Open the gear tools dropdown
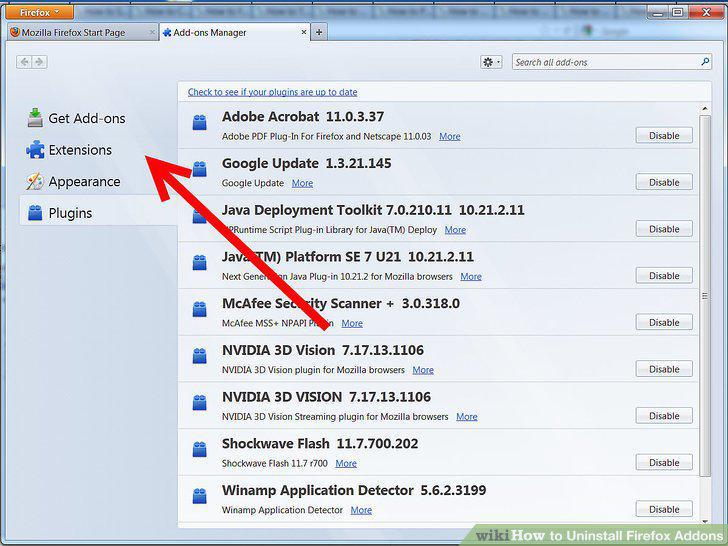Image resolution: width=728 pixels, height=546 pixels. (491, 62)
